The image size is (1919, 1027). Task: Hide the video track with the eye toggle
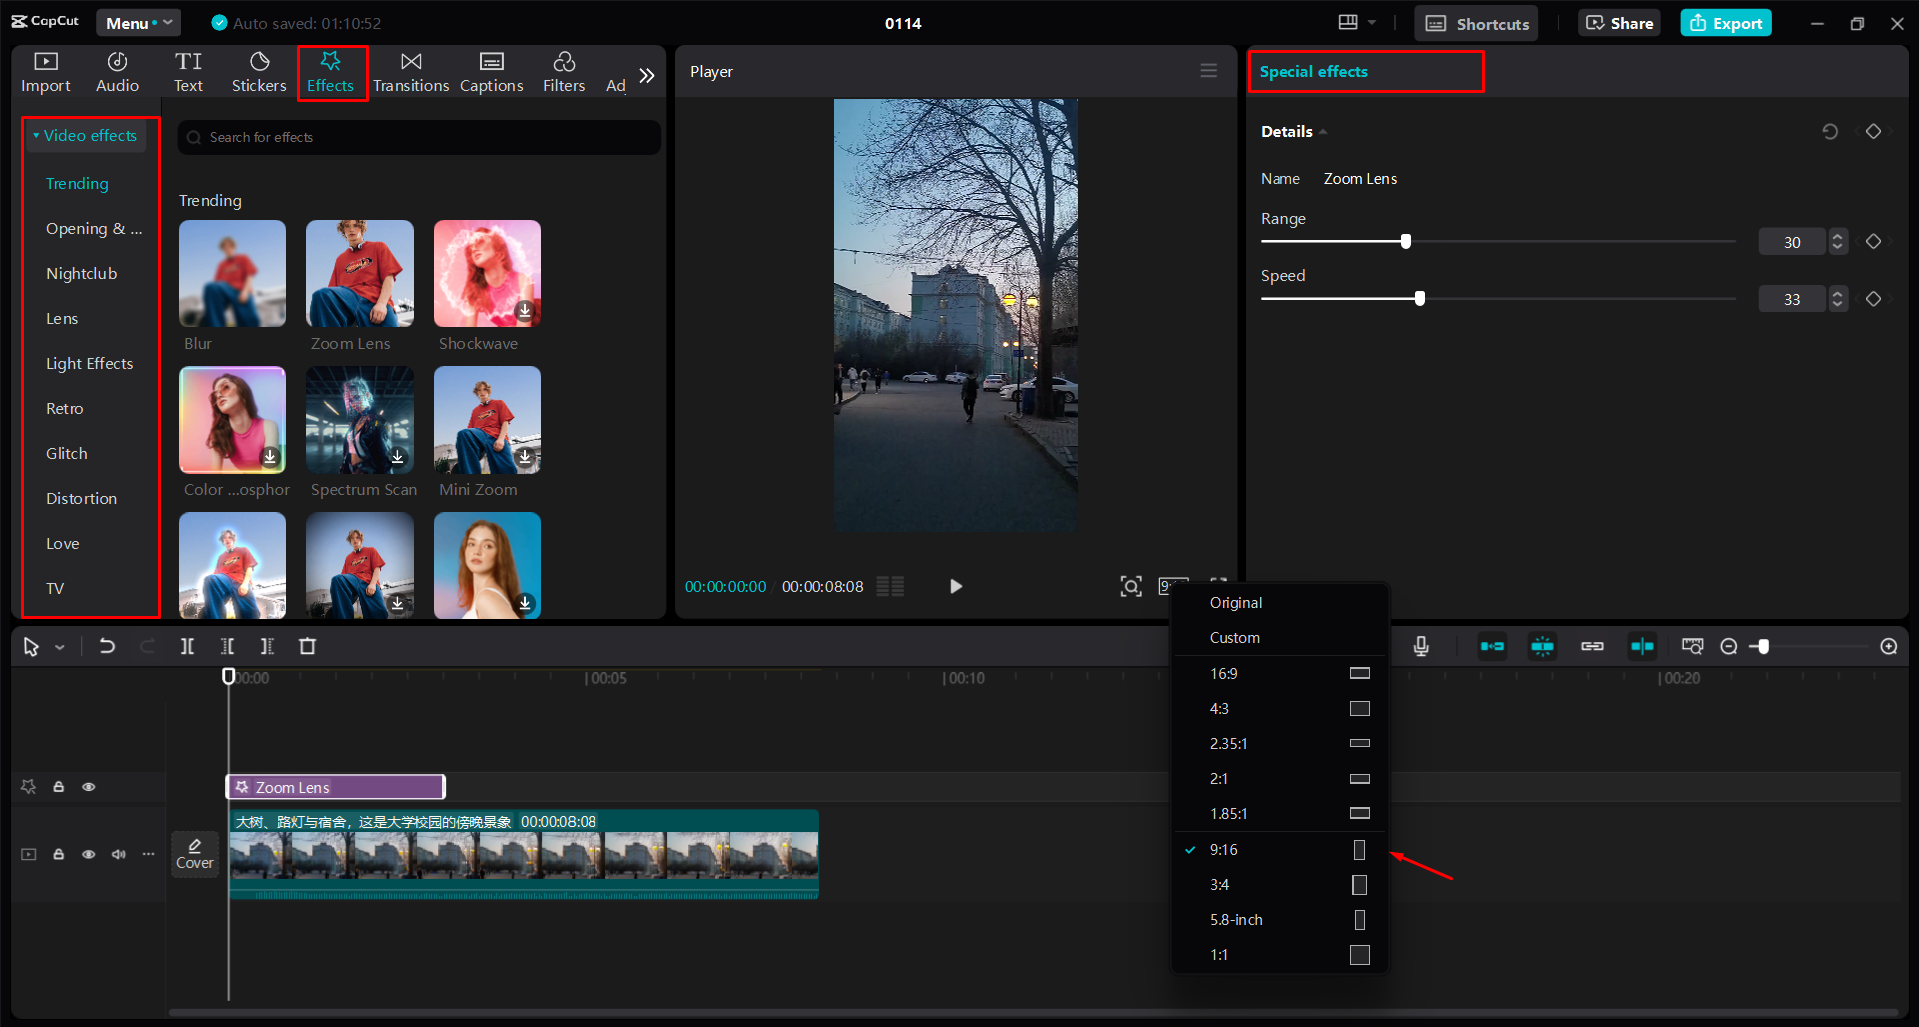click(x=88, y=854)
